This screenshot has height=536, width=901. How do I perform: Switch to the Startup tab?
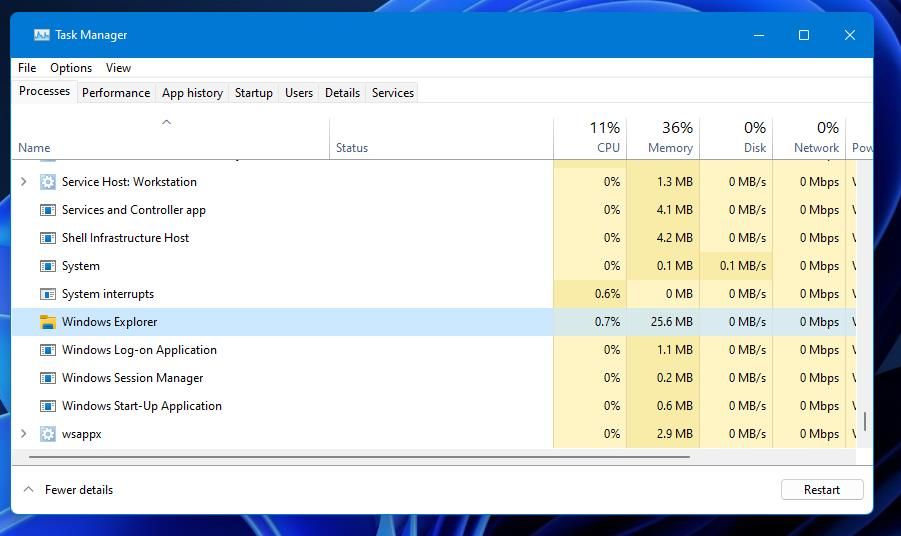[253, 93]
